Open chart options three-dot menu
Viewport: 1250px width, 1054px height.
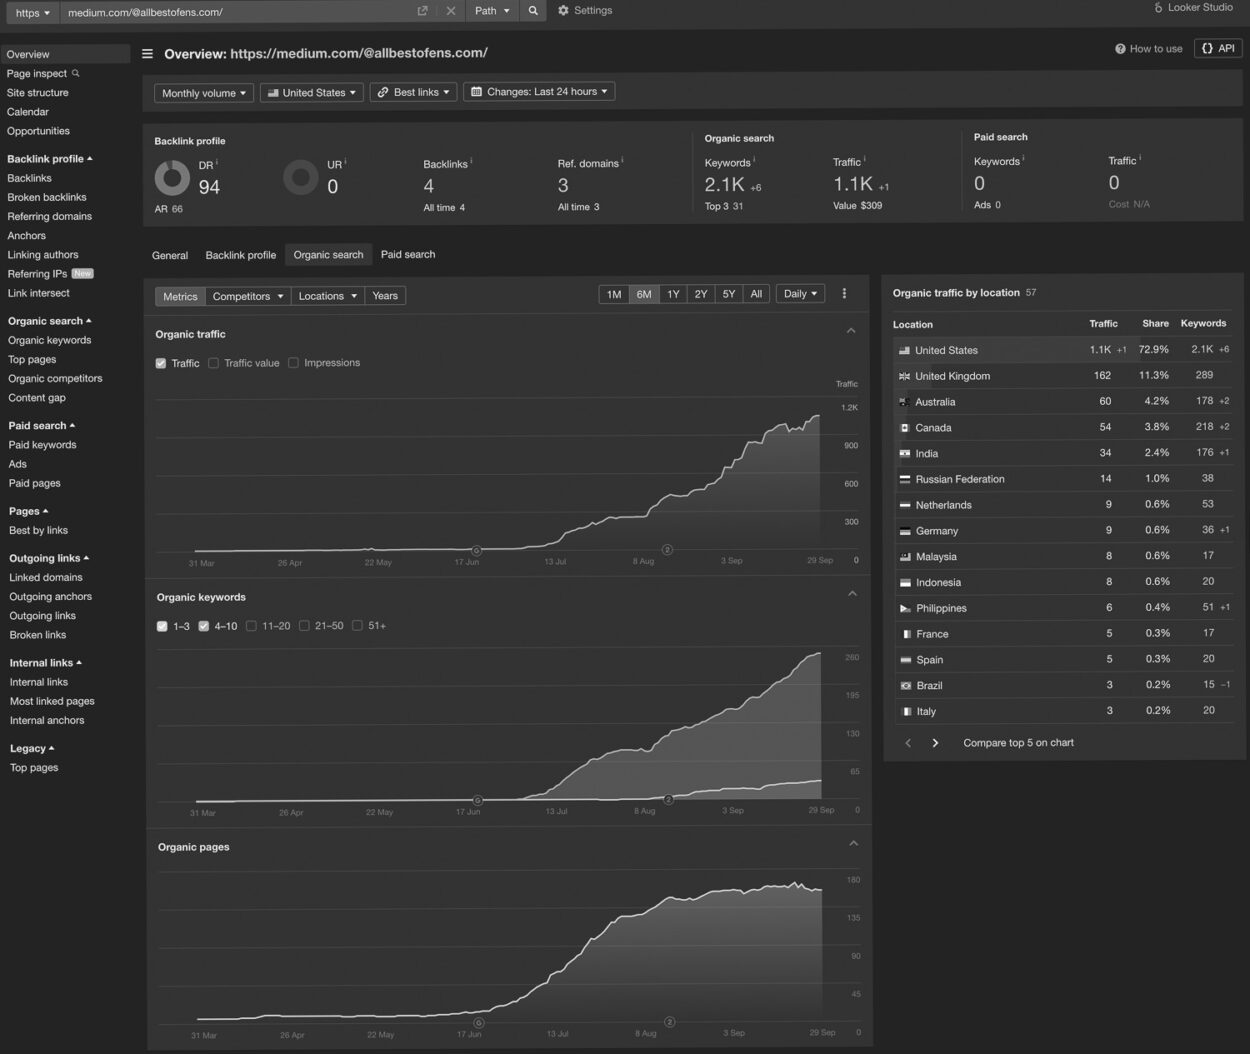[x=844, y=294]
